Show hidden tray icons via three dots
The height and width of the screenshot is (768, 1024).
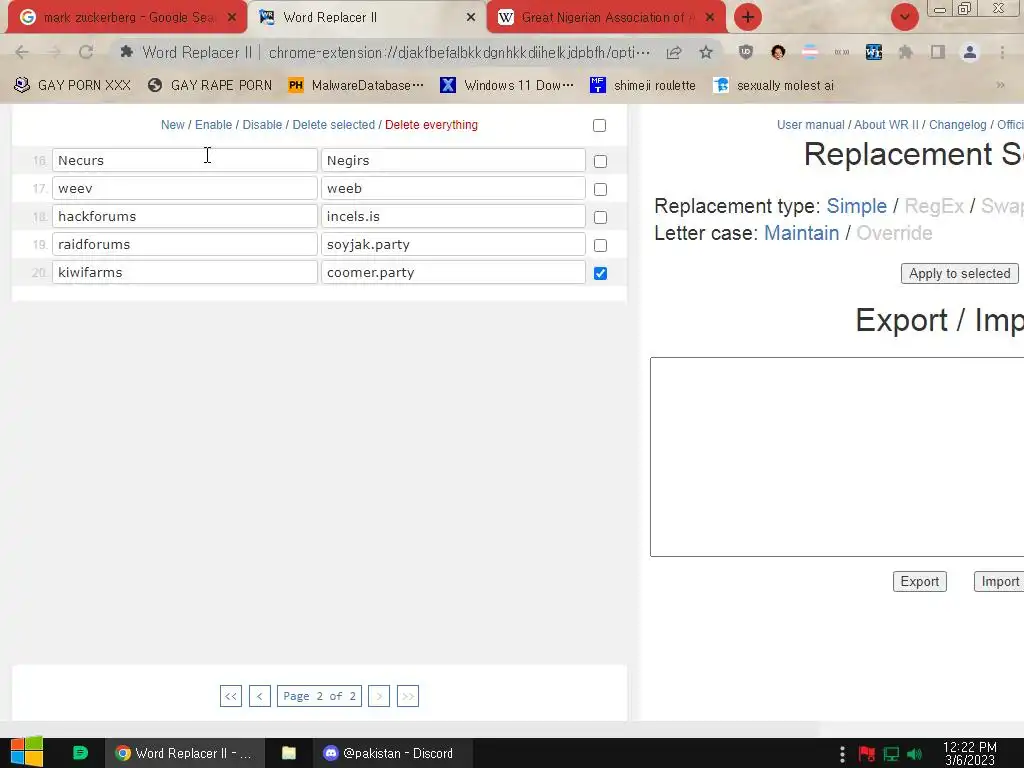tap(842, 754)
